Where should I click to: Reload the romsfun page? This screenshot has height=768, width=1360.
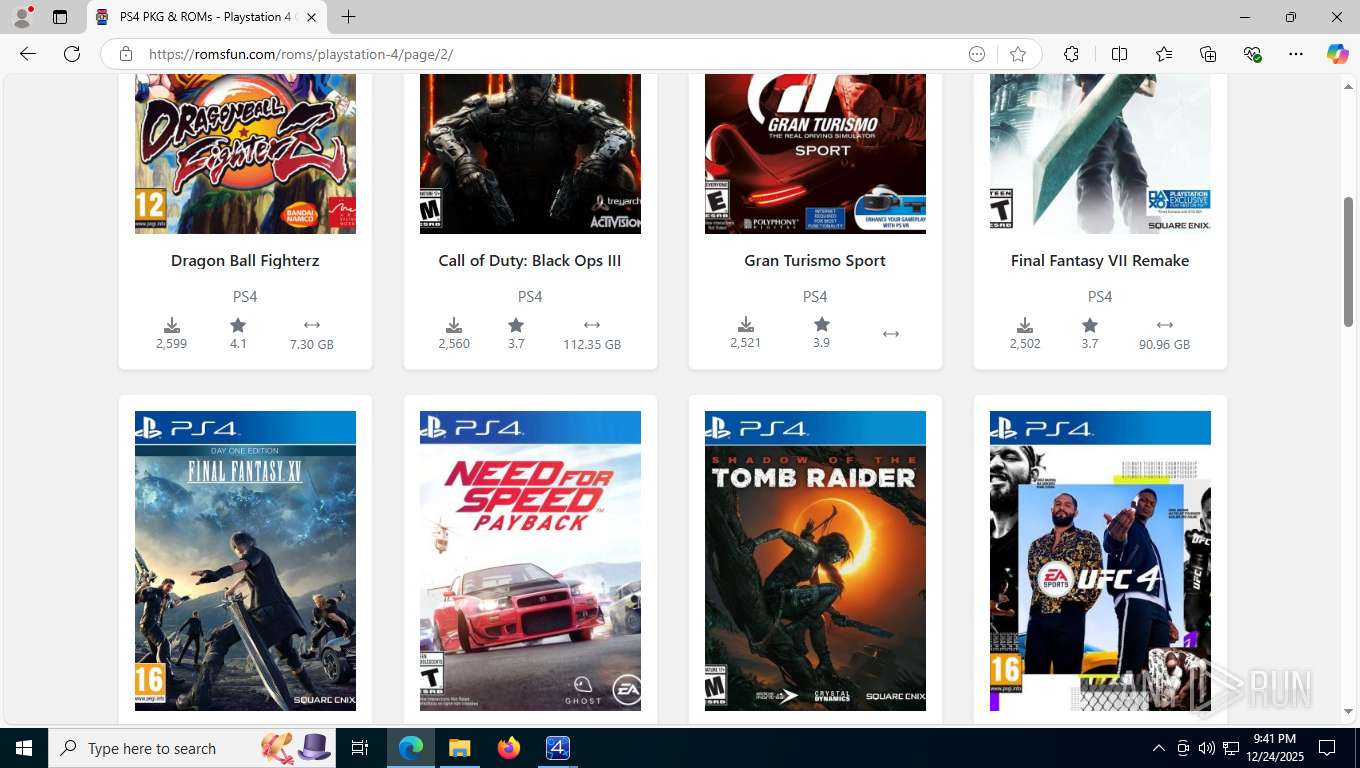pos(72,54)
